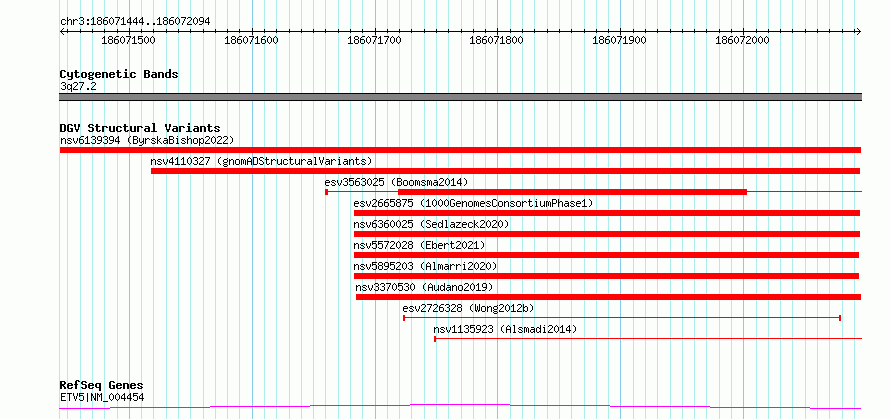Select the red bar under nsv5895203
This screenshot has height=419, width=890.
(x=606, y=276)
